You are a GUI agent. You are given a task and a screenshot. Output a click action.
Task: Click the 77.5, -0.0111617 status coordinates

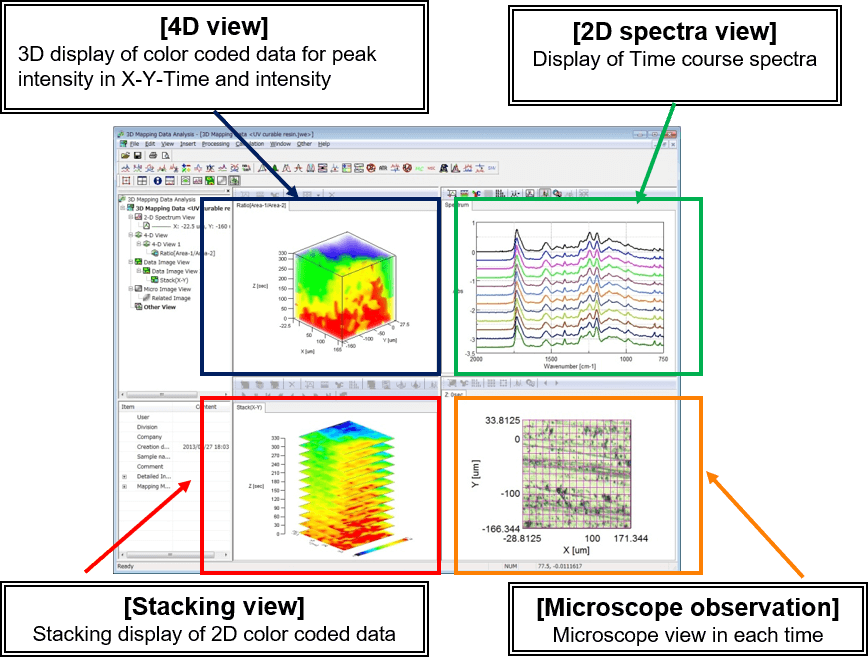coord(560,566)
